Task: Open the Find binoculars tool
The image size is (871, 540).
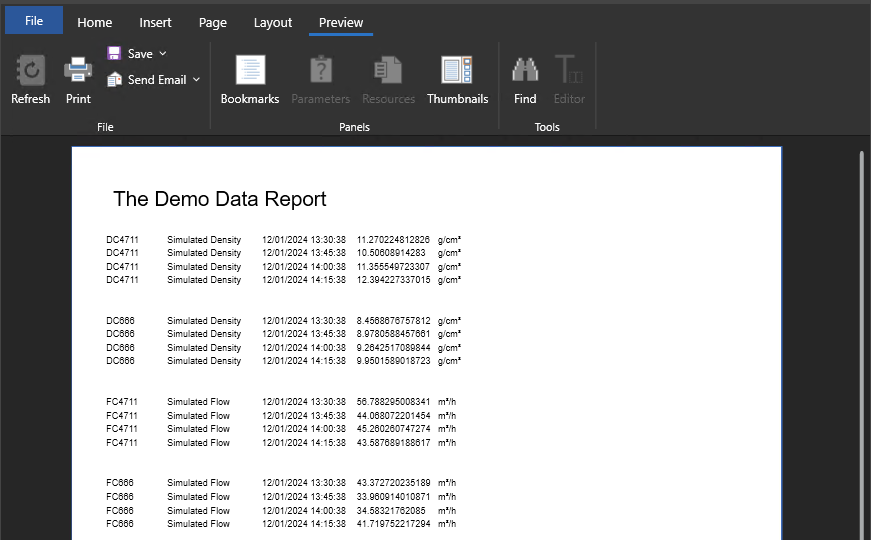Action: point(525,69)
